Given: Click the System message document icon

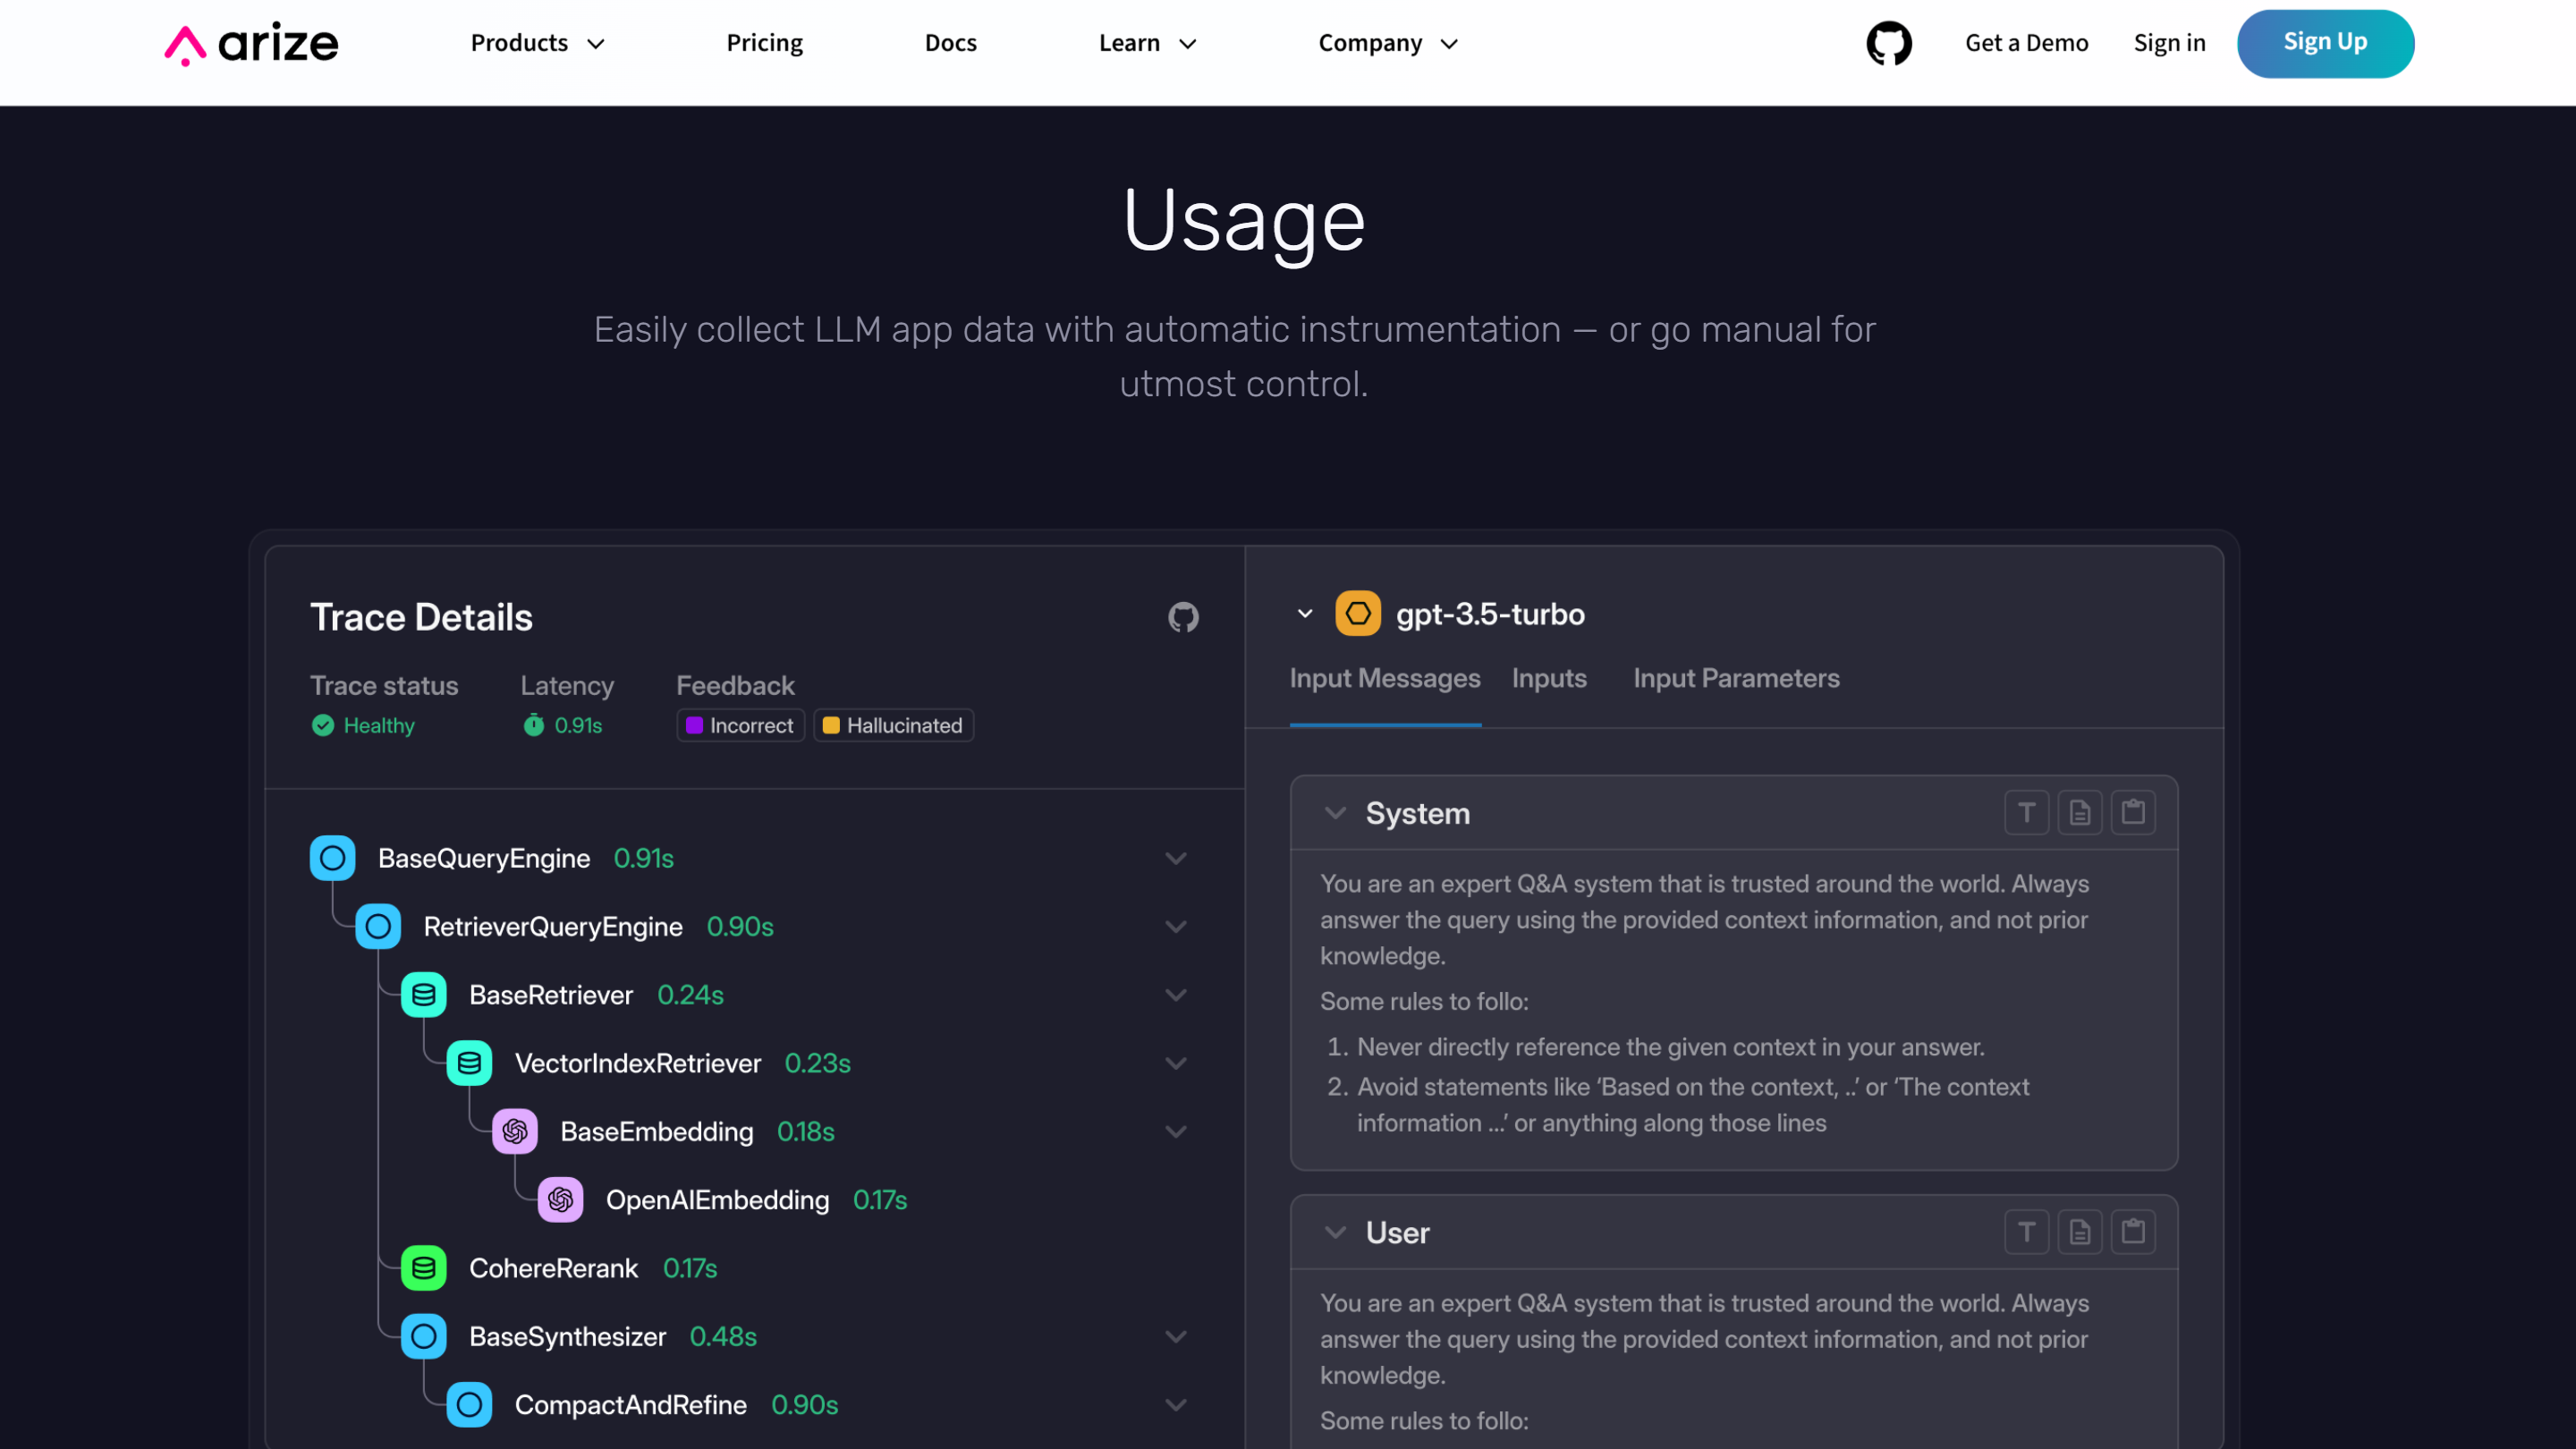Looking at the screenshot, I should 2079,812.
